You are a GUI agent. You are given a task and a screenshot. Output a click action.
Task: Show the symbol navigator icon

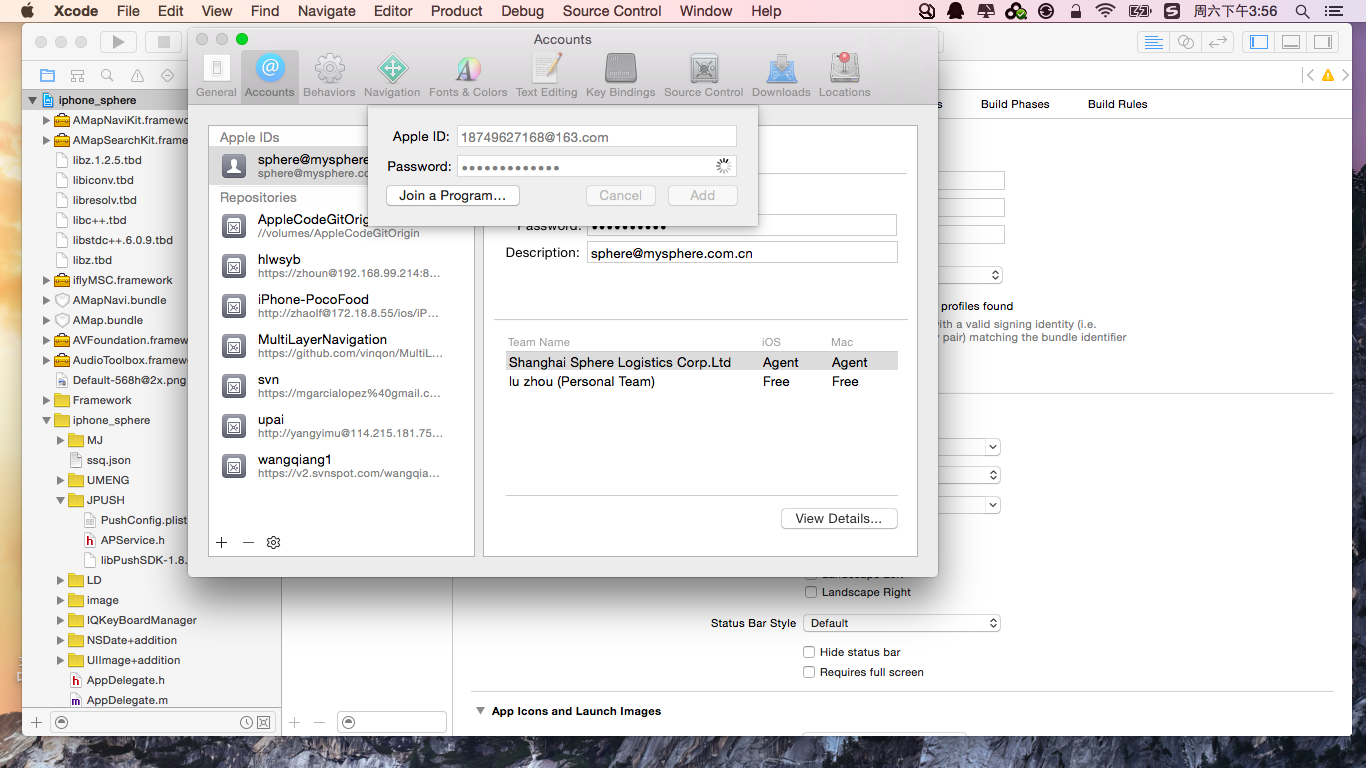pos(77,75)
